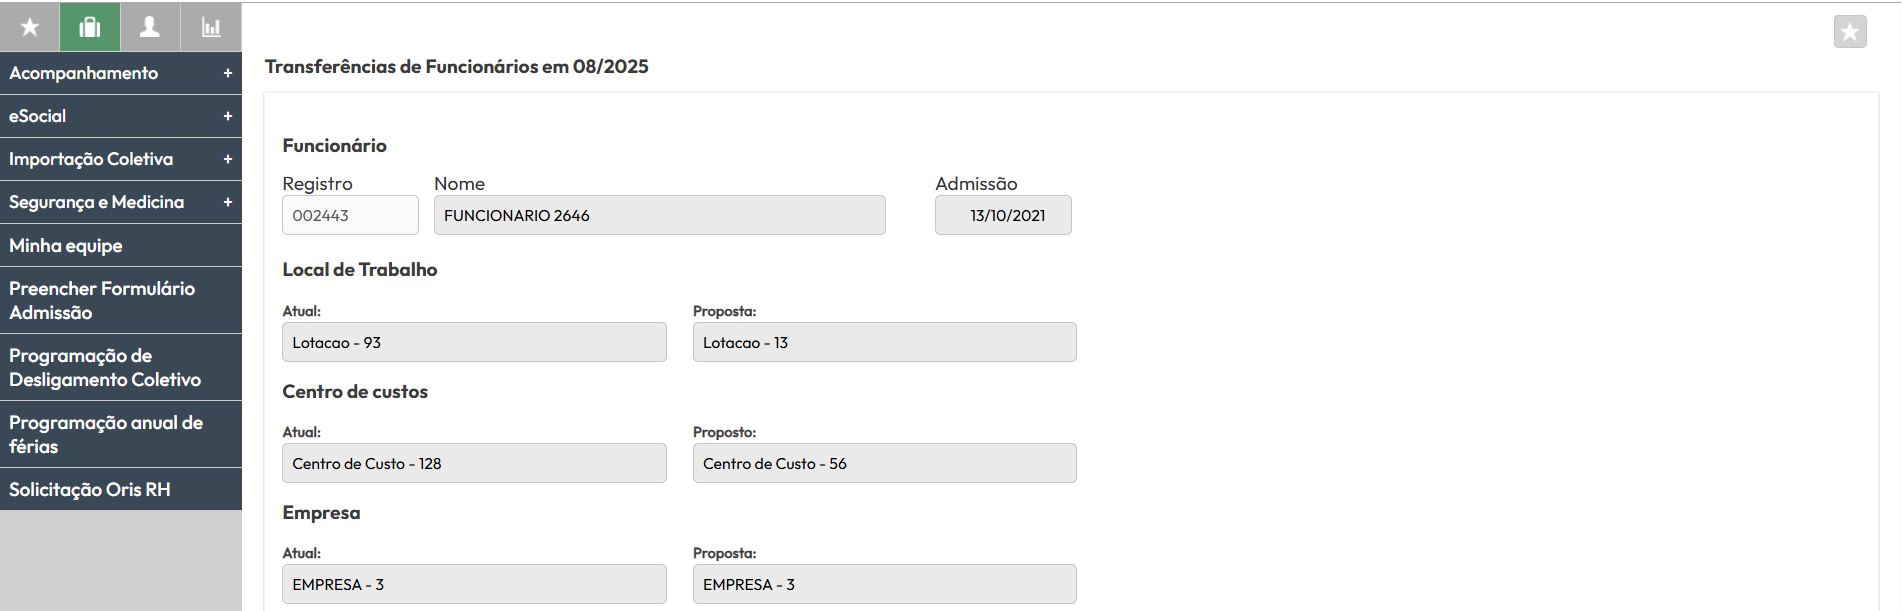Switch to the bar chart reports icon
This screenshot has height=611, width=1902.
coord(211,27)
